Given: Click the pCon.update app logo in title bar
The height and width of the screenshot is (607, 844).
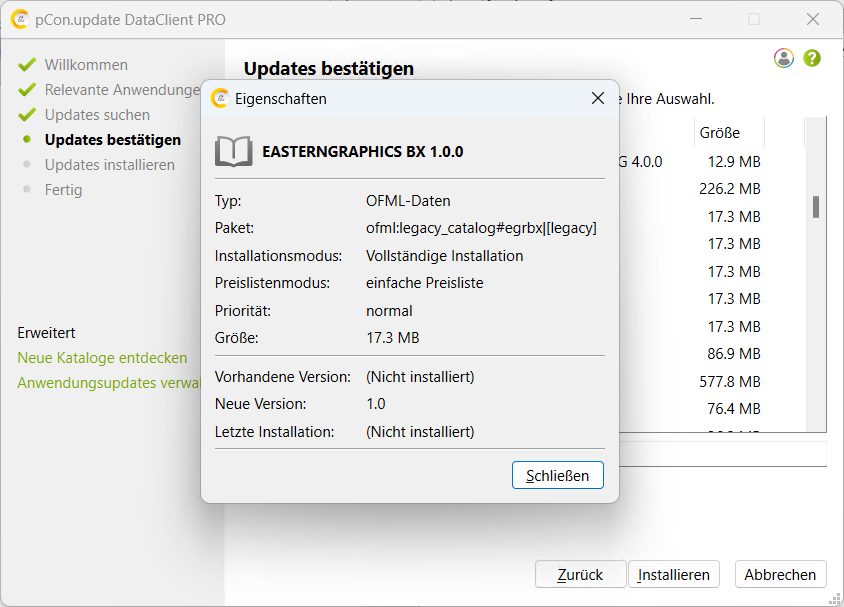Looking at the screenshot, I should 20,19.
